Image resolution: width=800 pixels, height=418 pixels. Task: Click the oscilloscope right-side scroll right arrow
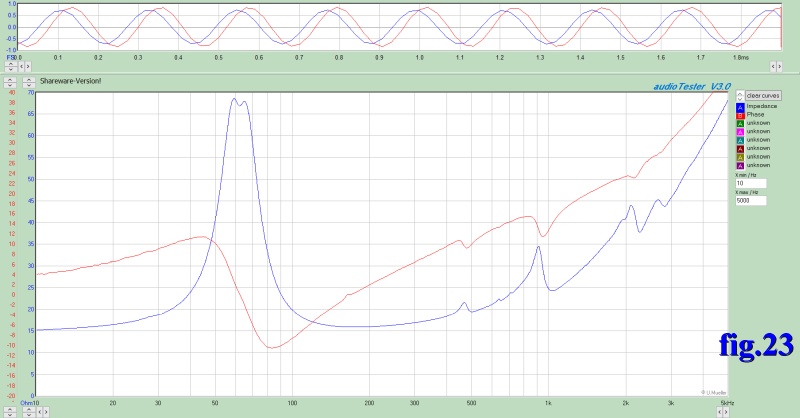point(780,66)
